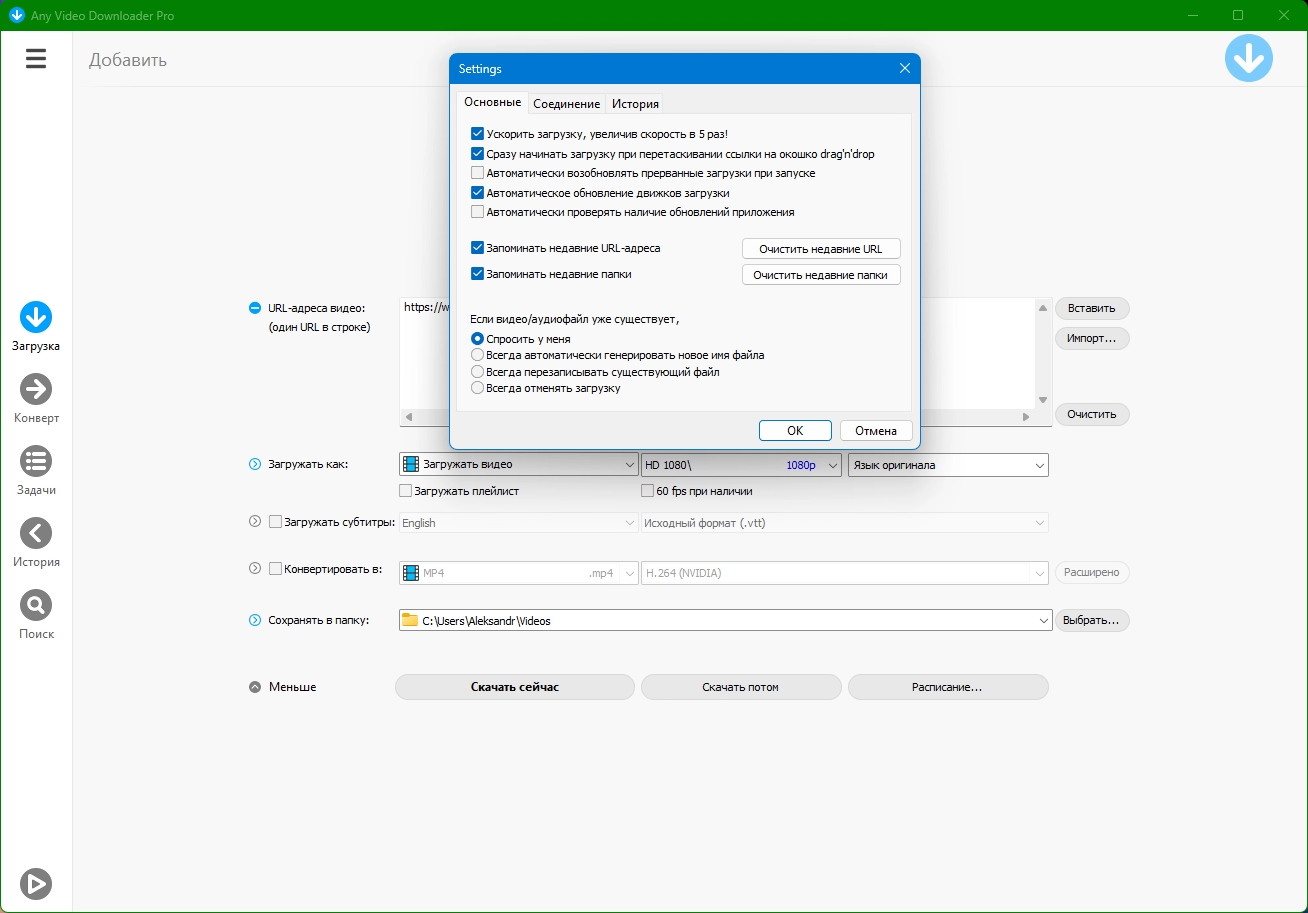Image resolution: width=1308 pixels, height=913 pixels.
Task: Open the Исходный формат (.vtt) dropdown
Action: pyautogui.click(x=845, y=523)
